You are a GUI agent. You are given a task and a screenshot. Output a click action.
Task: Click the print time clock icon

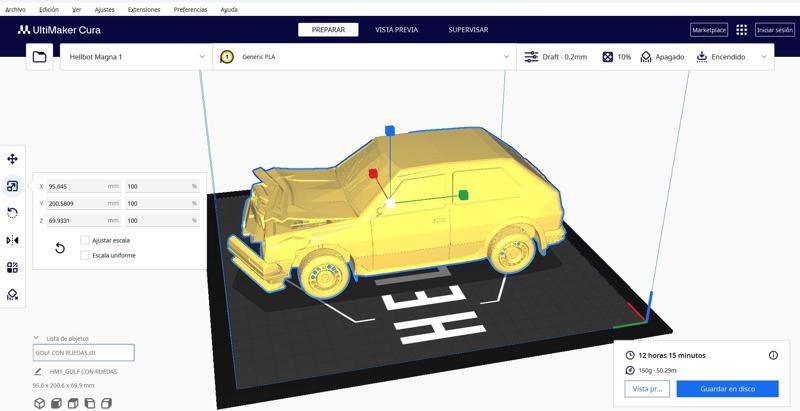631,355
